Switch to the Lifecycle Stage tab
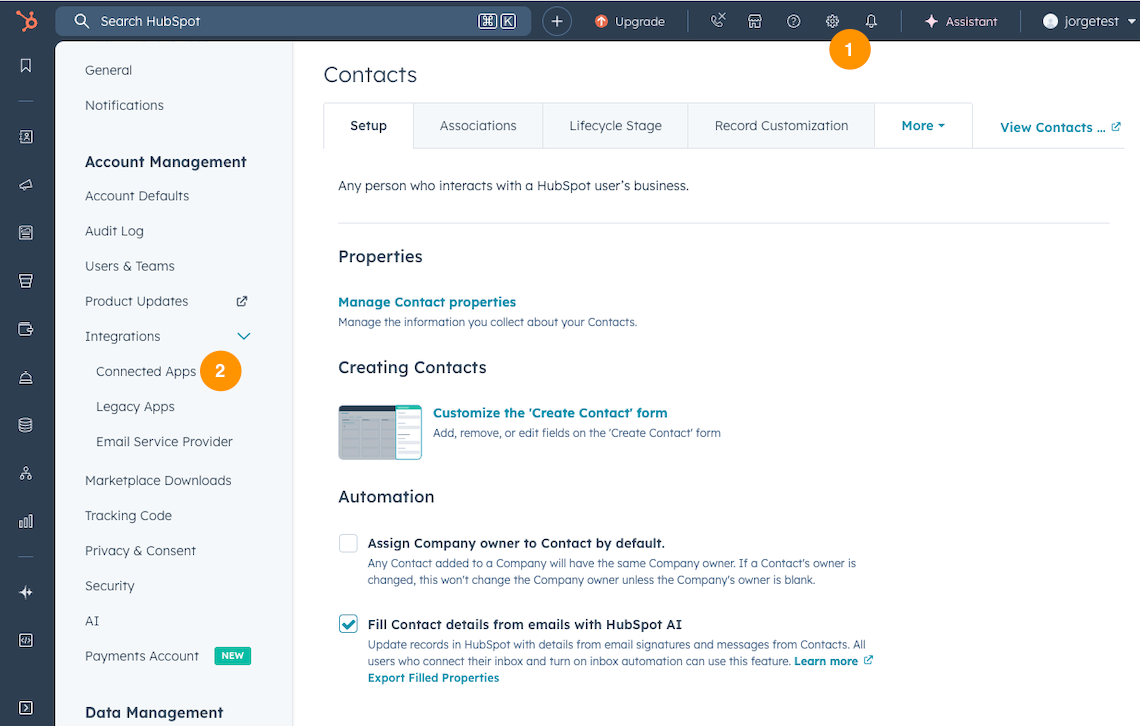The height and width of the screenshot is (726, 1140). 614,125
